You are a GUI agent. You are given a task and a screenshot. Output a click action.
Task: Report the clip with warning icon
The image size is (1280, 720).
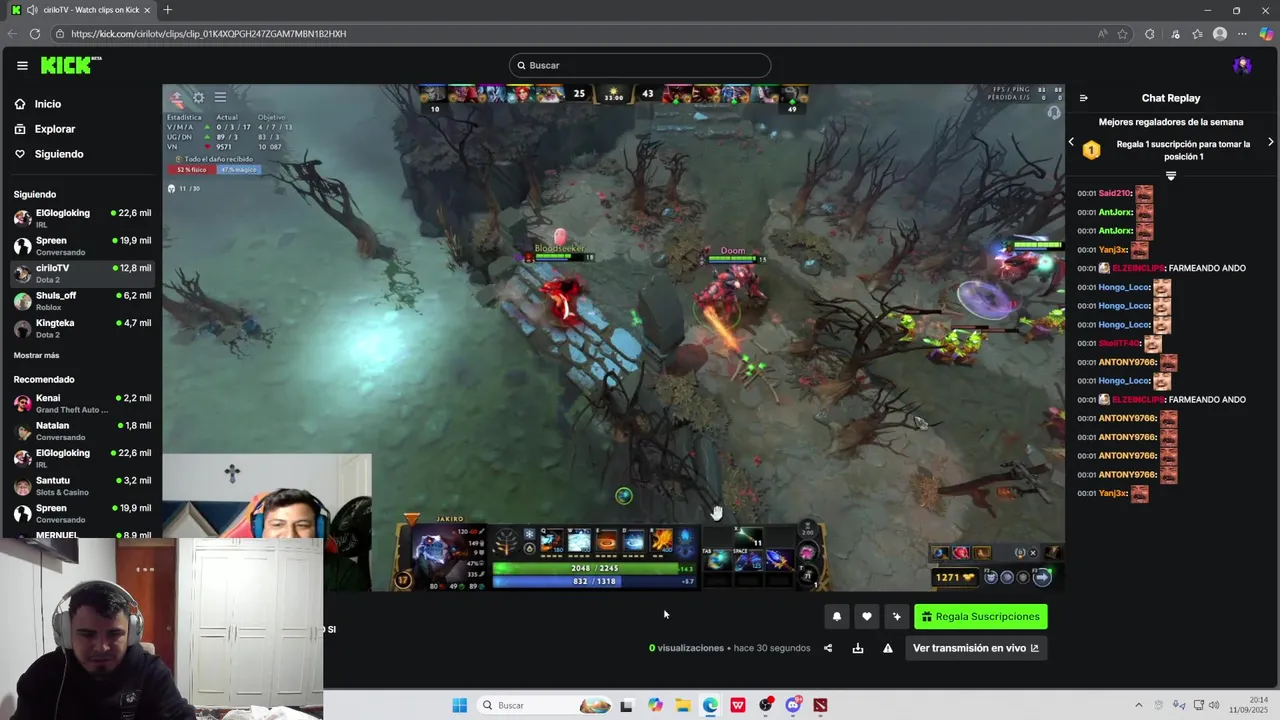(x=888, y=648)
